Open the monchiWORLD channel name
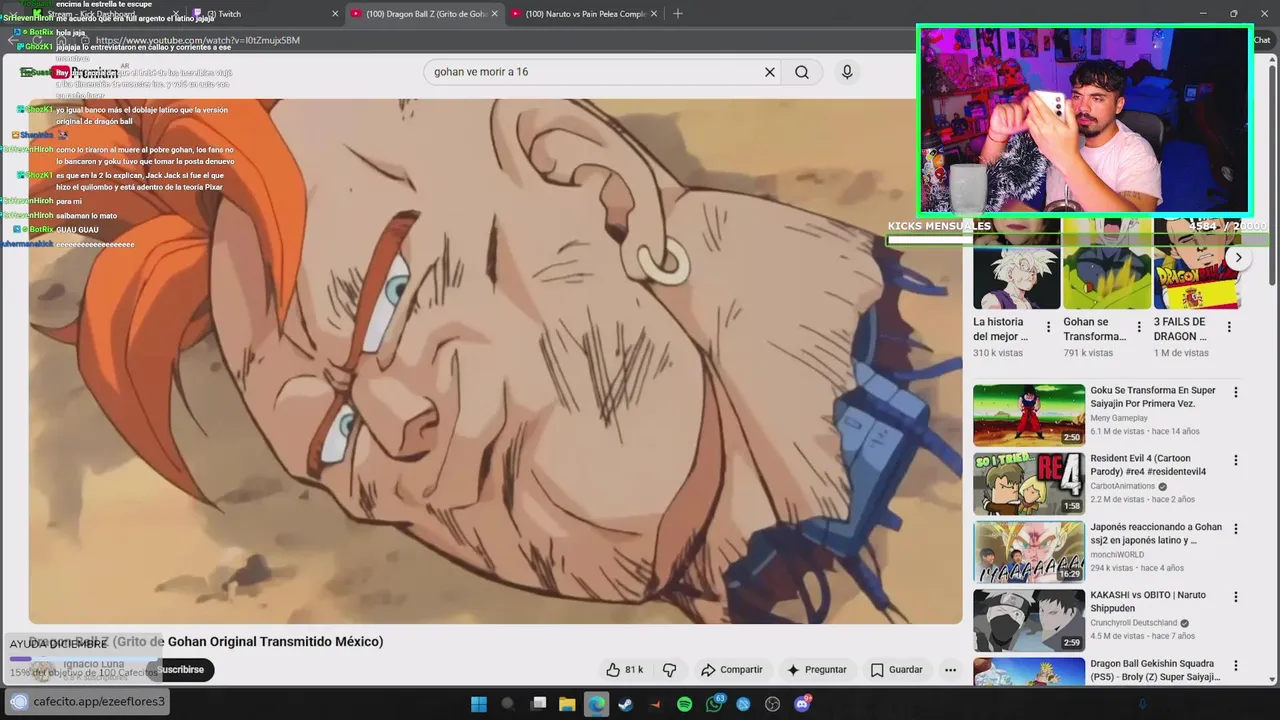The width and height of the screenshot is (1280, 720). coord(1117,555)
